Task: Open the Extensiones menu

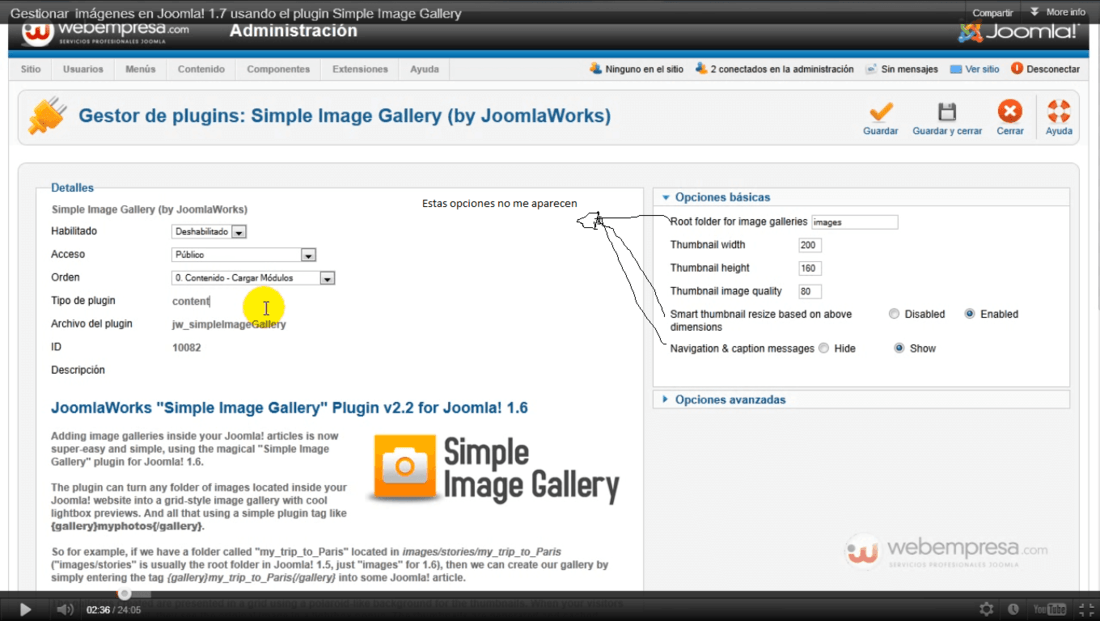Action: click(x=360, y=69)
